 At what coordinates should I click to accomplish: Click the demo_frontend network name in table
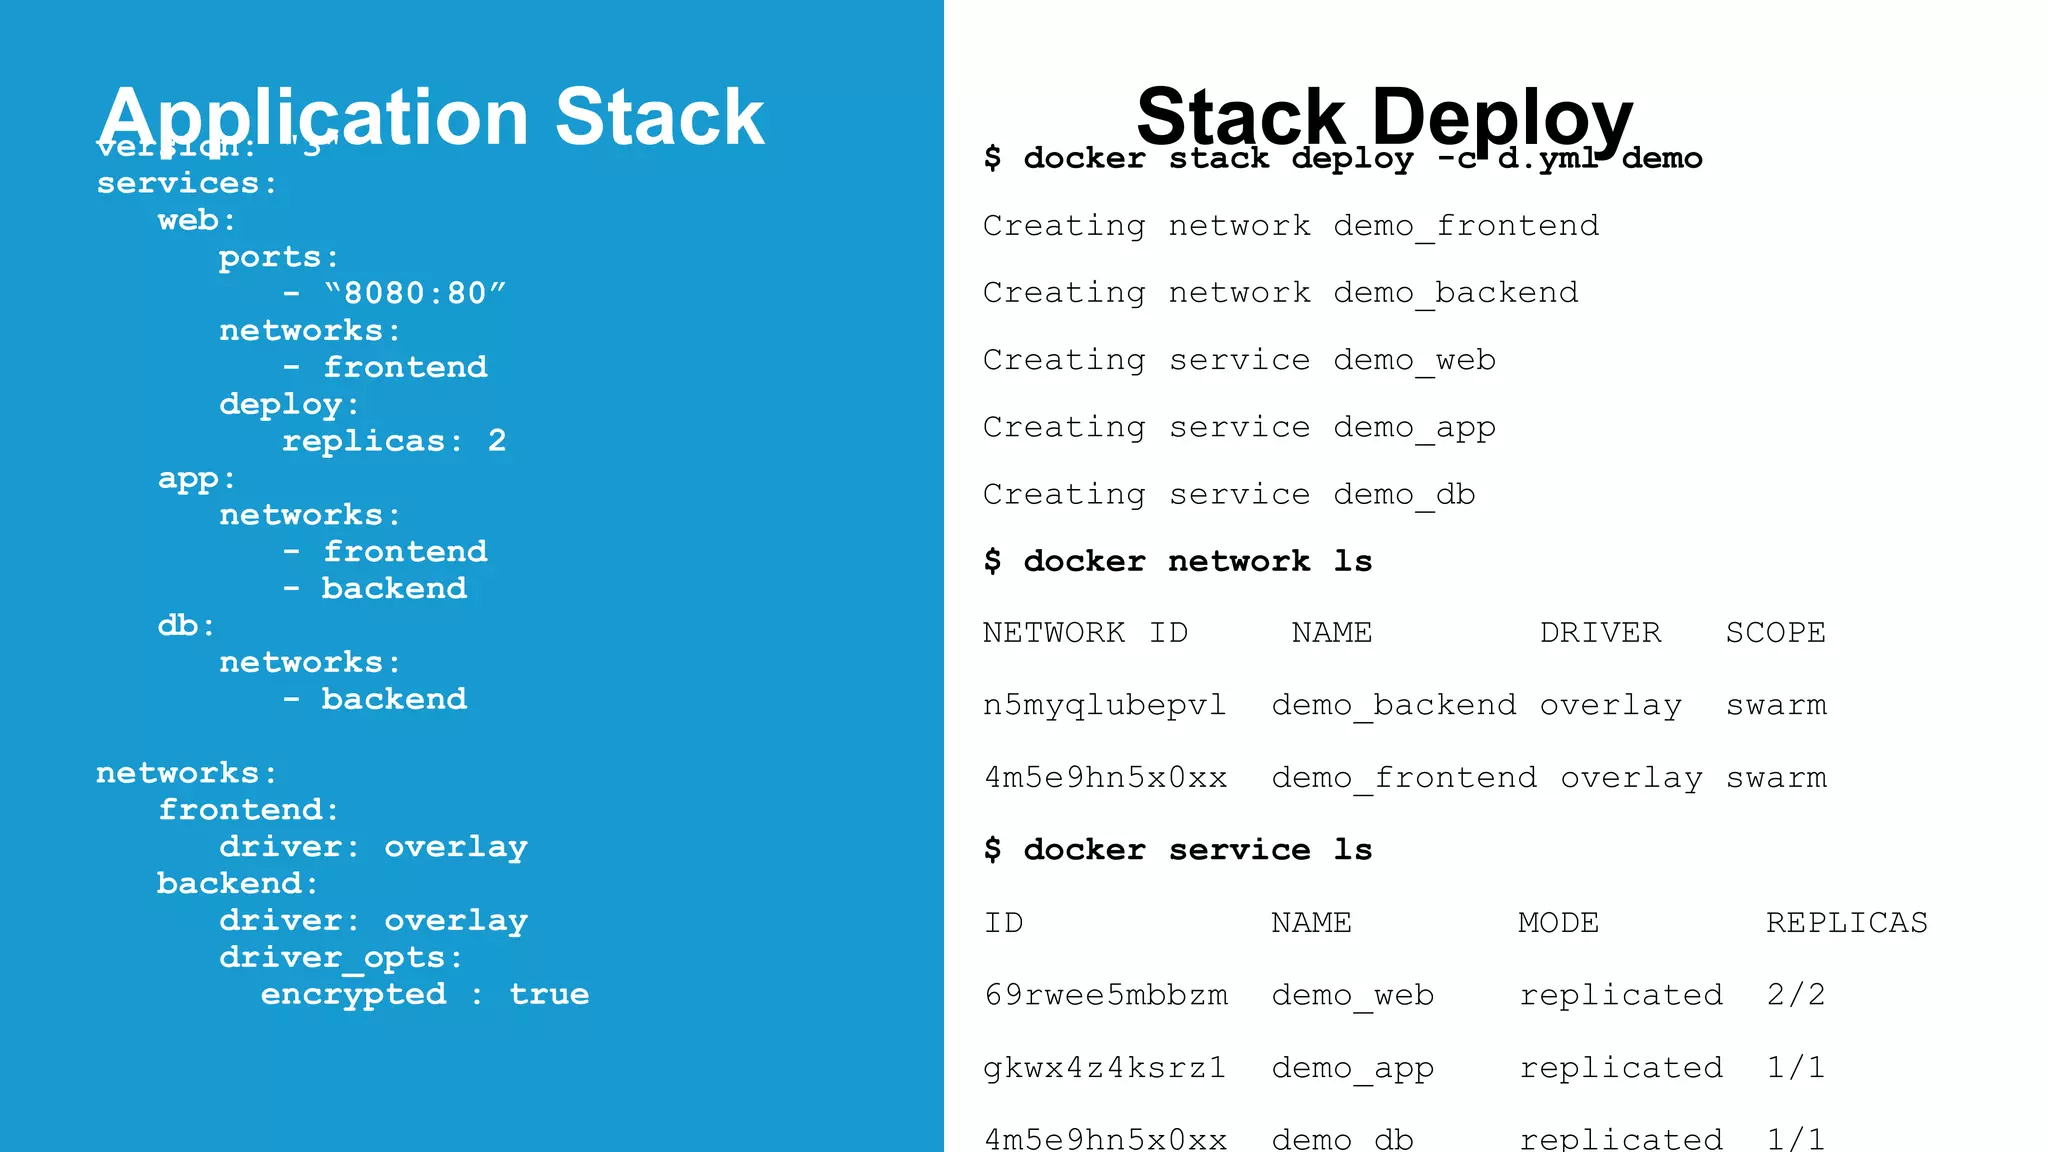(x=1404, y=778)
